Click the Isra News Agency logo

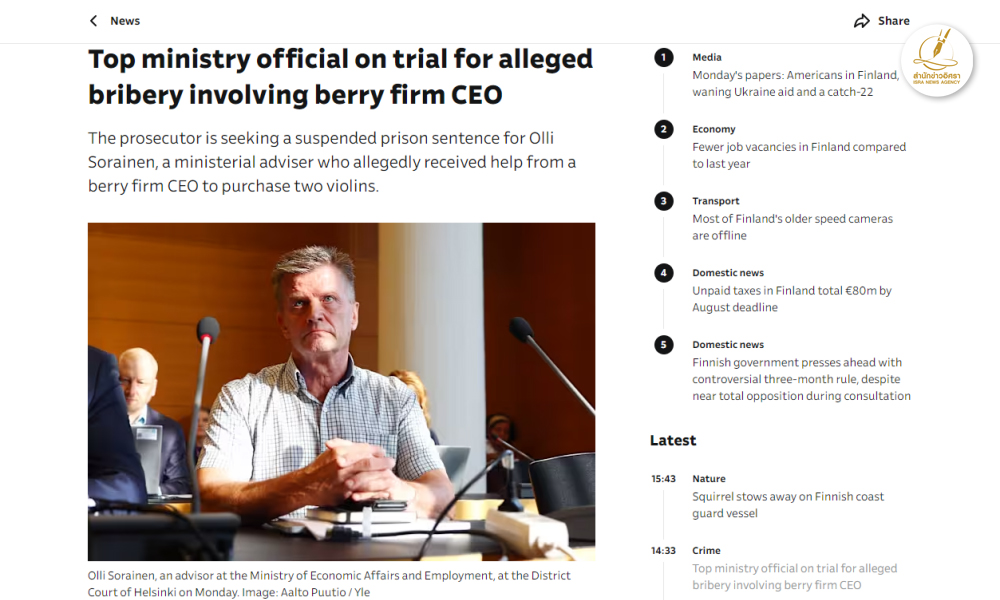937,61
